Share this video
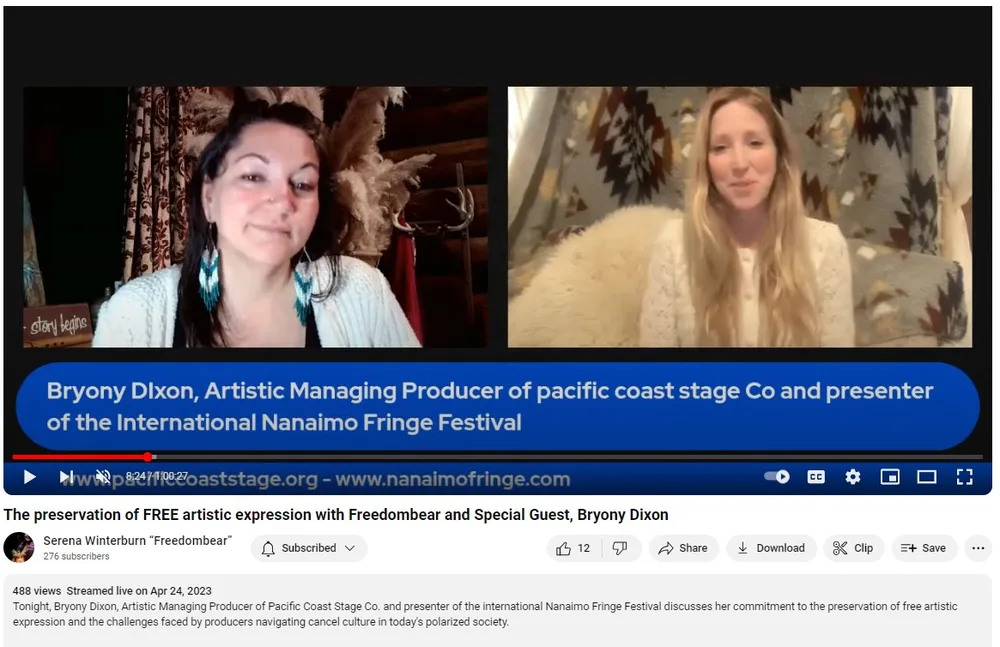This screenshot has height=647, width=1000. point(684,548)
